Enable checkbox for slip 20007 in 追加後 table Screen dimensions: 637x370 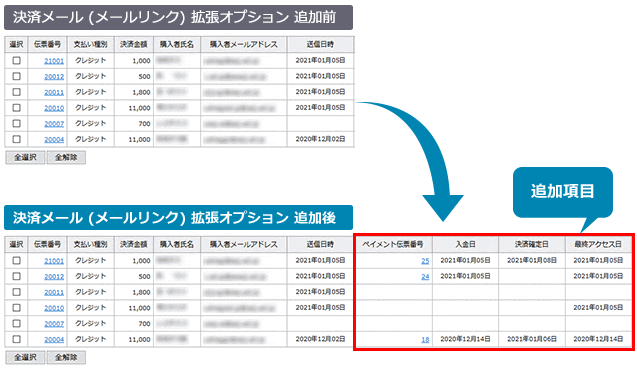point(16,323)
